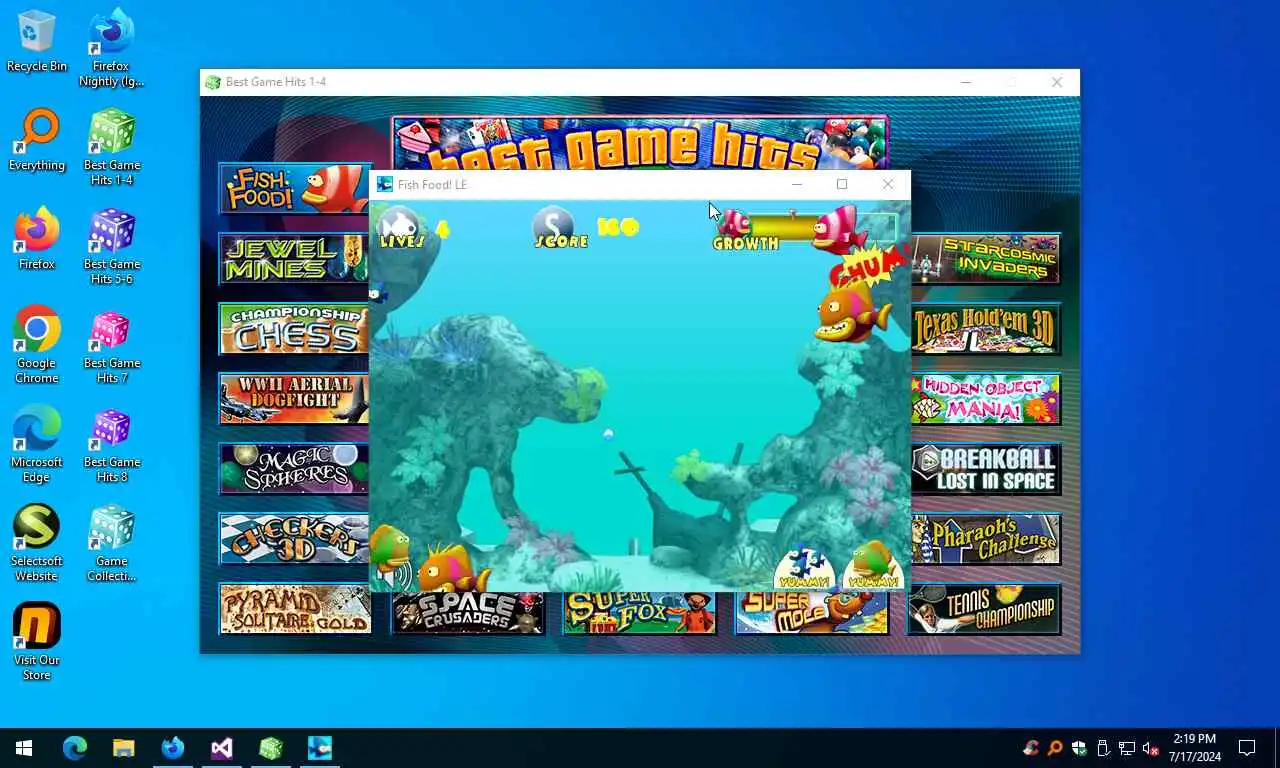
Task: Switch to Fish Food taskbar button
Action: (x=320, y=748)
